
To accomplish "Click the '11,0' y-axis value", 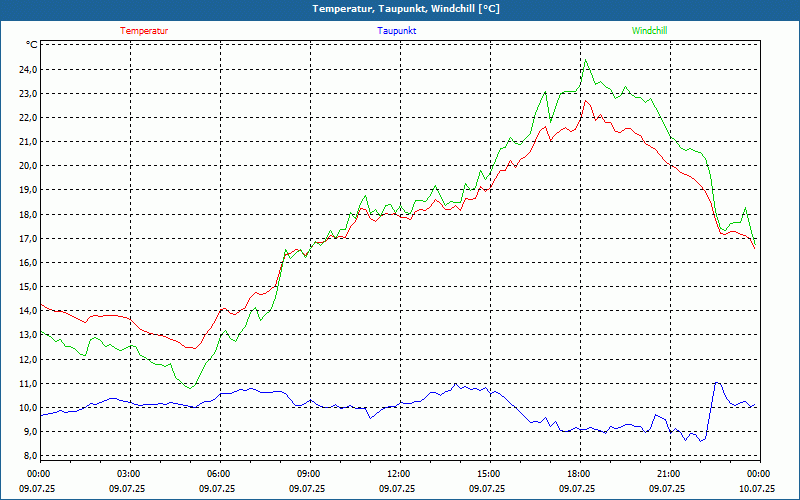I will pyautogui.click(x=28, y=383).
